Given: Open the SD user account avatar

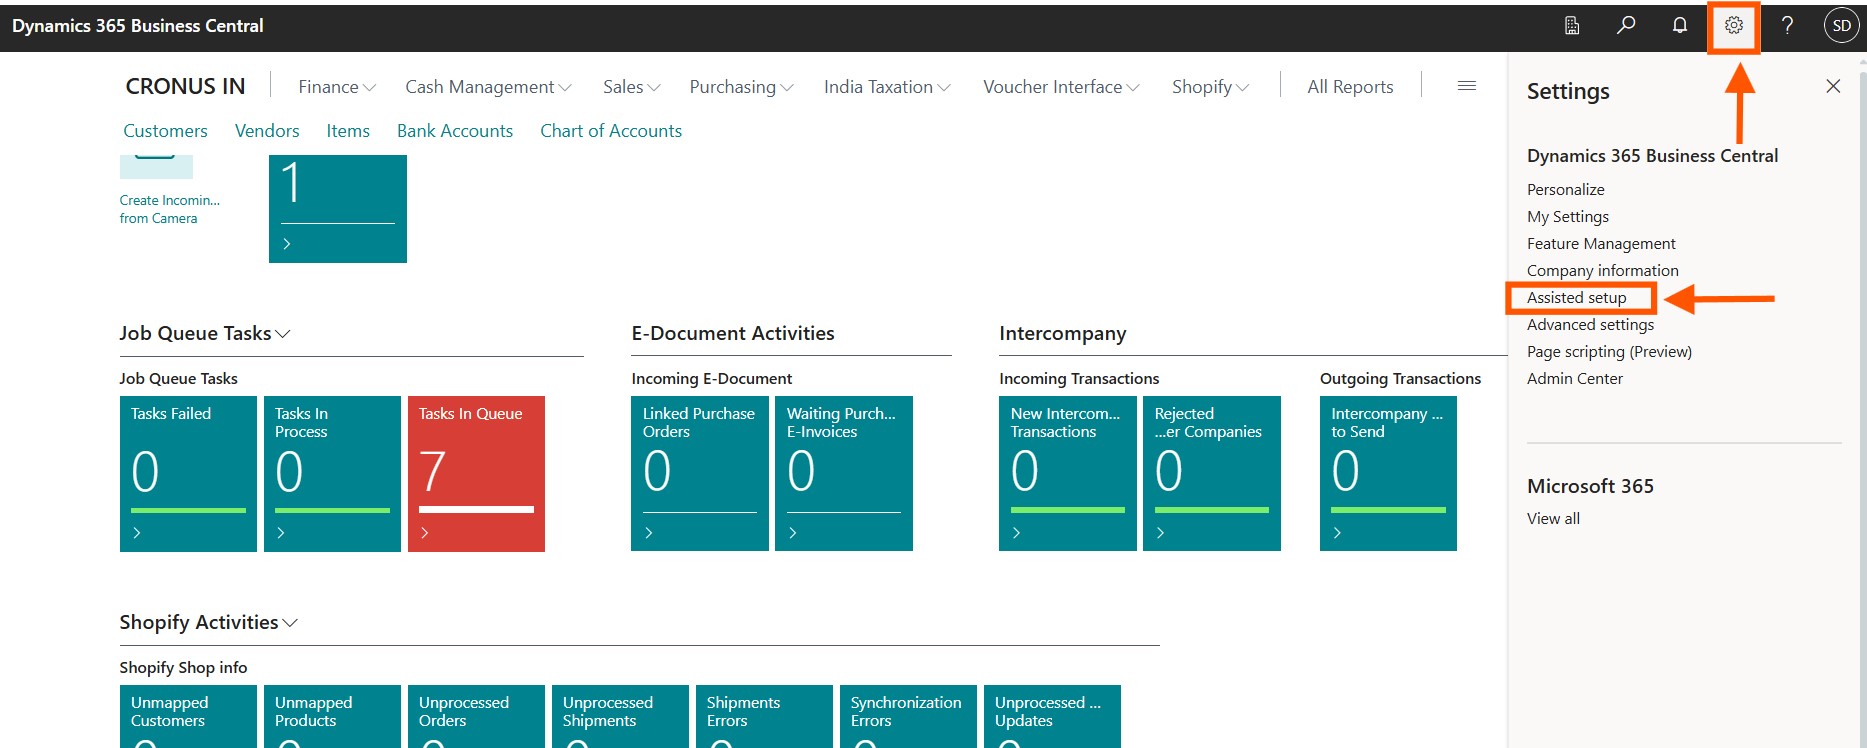Looking at the screenshot, I should coord(1841,26).
